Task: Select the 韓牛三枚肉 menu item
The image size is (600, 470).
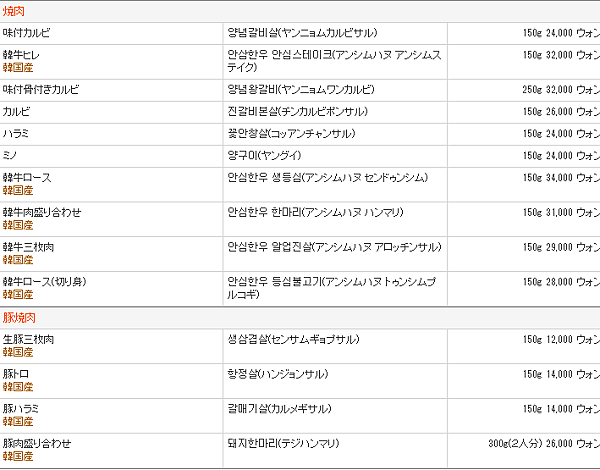Action: [x=30, y=246]
